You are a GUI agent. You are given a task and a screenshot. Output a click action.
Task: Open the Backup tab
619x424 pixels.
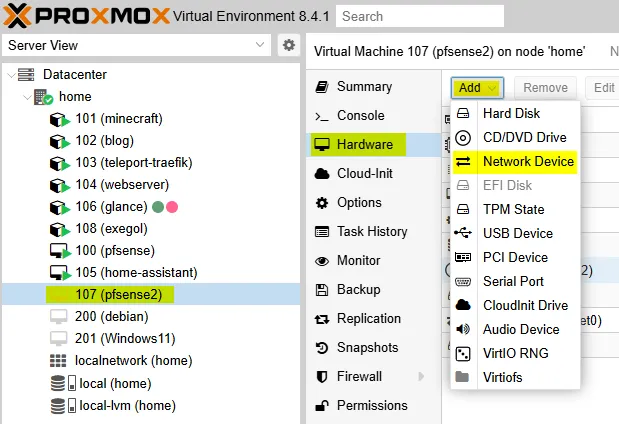point(373,289)
